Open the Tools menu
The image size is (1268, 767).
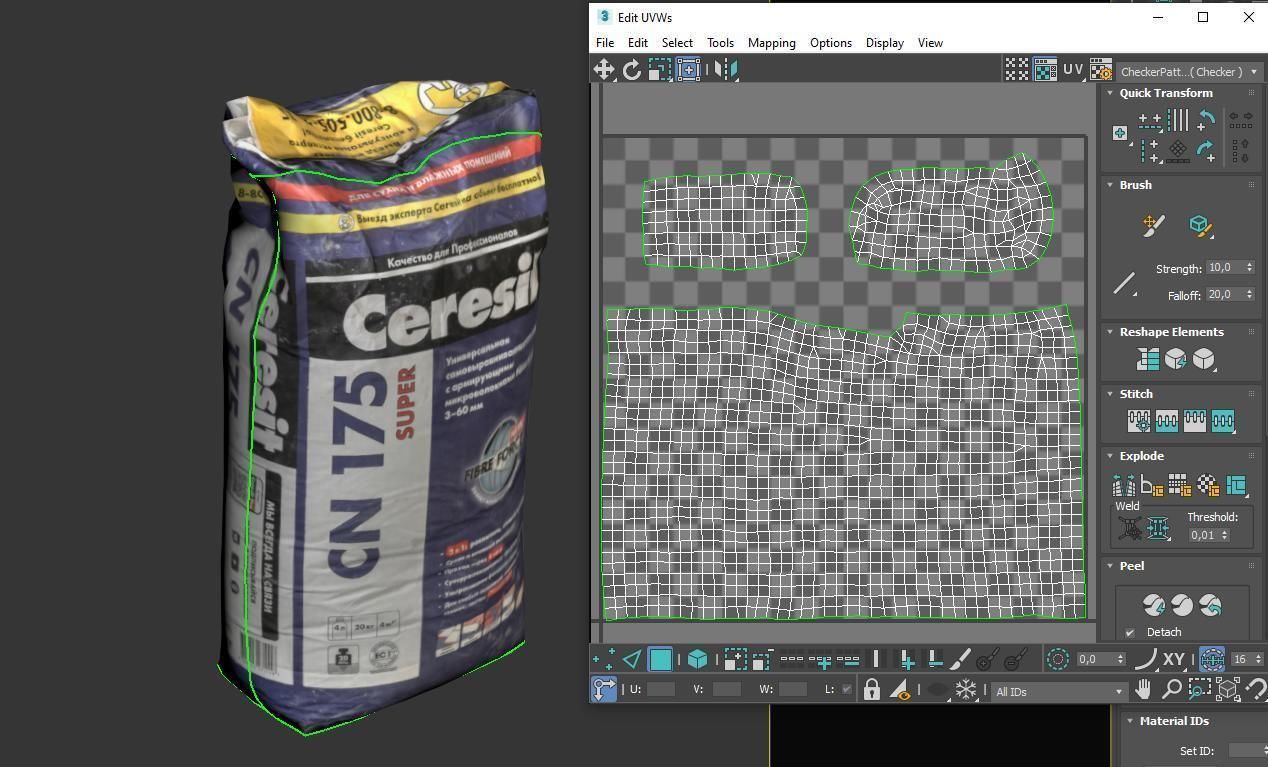[720, 43]
